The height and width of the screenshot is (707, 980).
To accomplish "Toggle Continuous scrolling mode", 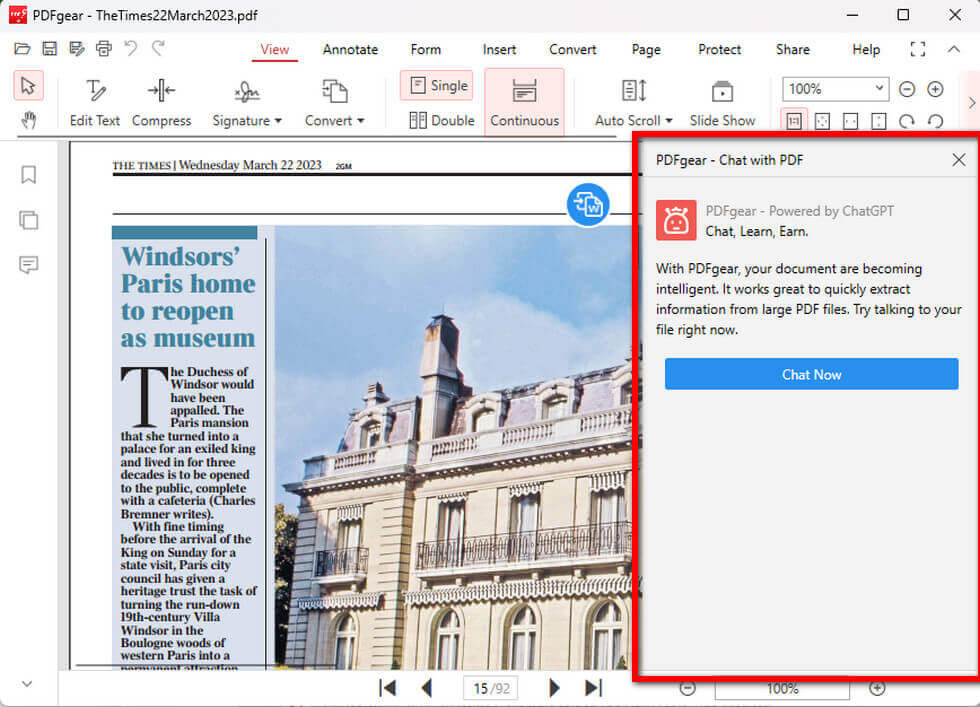I will pos(524,102).
